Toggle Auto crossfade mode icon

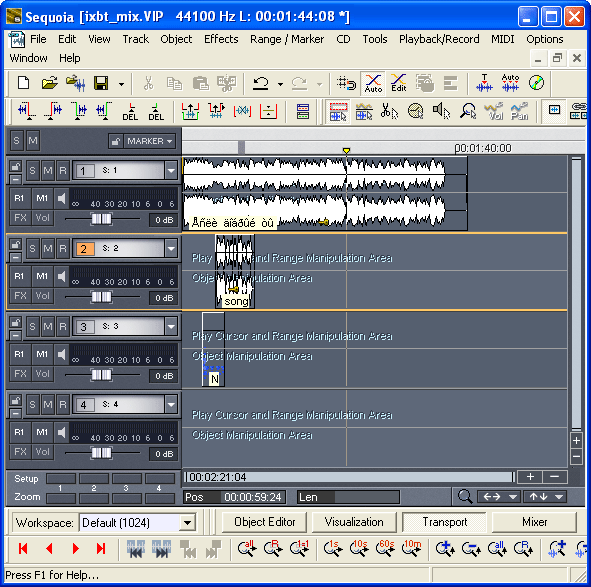pos(373,83)
